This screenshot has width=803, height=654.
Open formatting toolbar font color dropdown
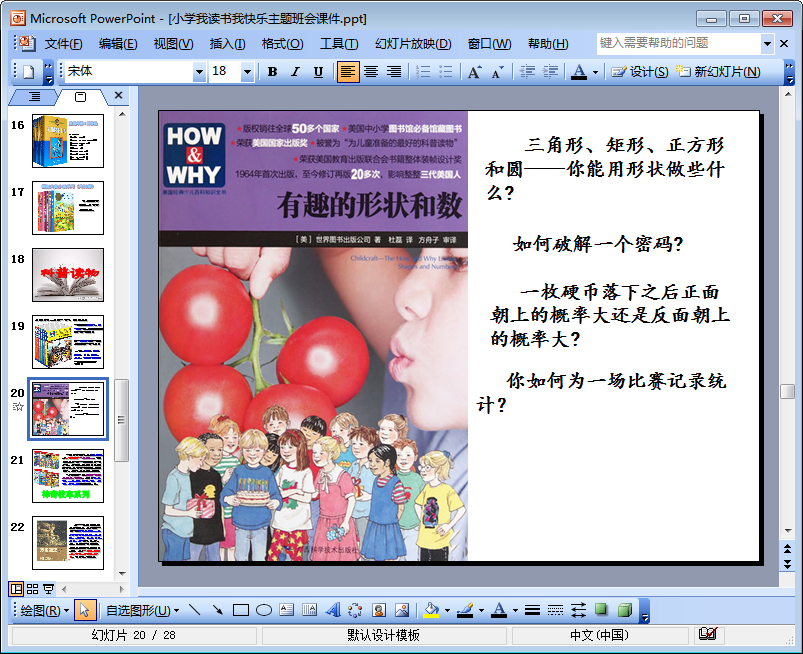[x=595, y=72]
